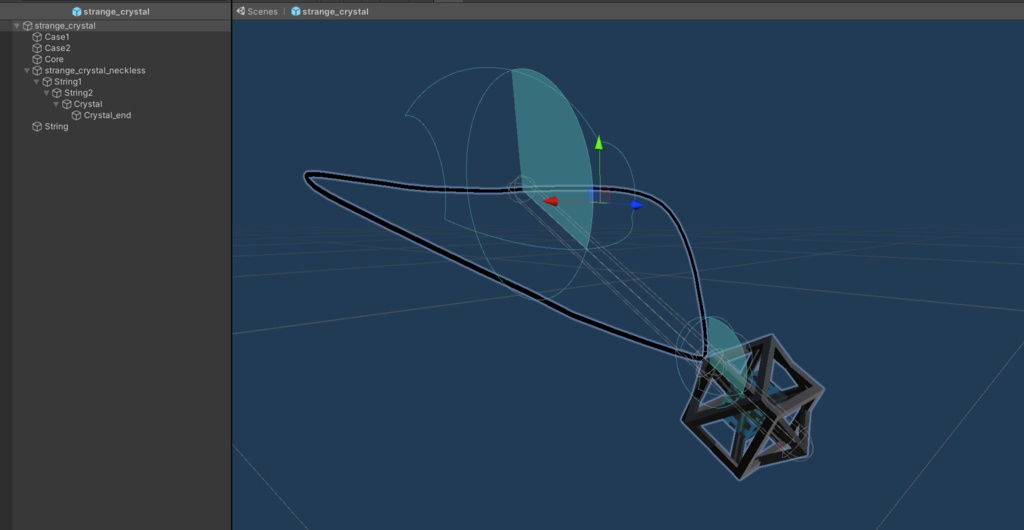Click the cube icon next to Case2
Screen dimensions: 1024x530
coord(37,48)
